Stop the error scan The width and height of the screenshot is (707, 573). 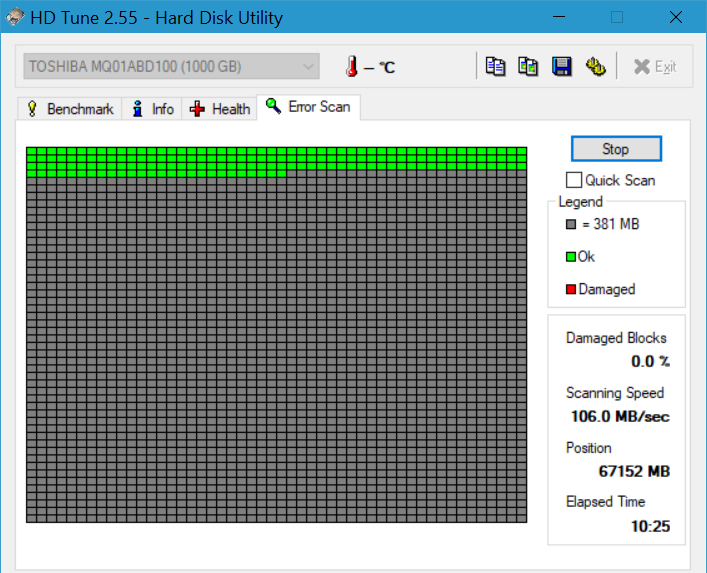coord(615,148)
